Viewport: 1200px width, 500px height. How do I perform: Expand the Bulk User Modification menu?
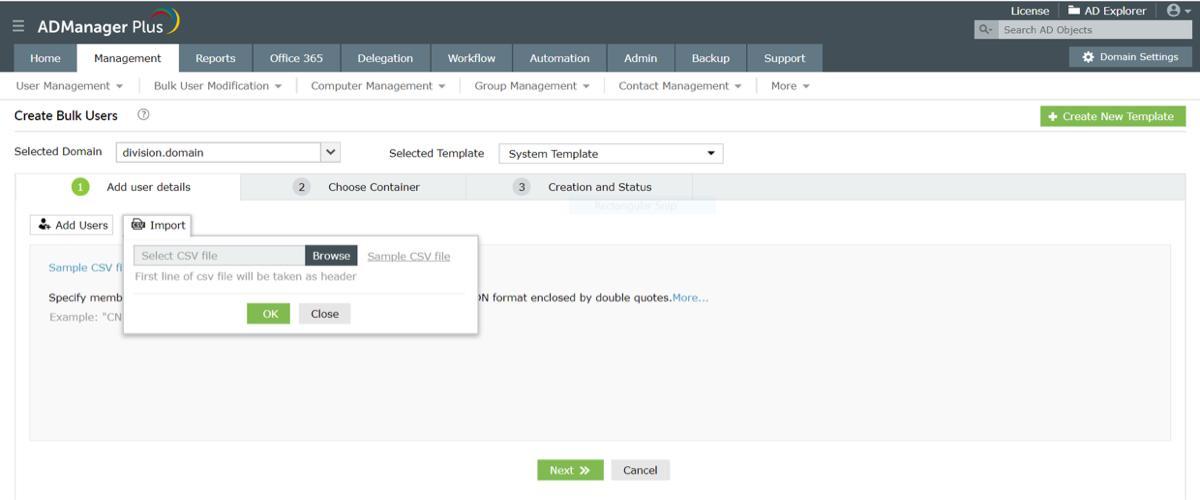click(218, 86)
